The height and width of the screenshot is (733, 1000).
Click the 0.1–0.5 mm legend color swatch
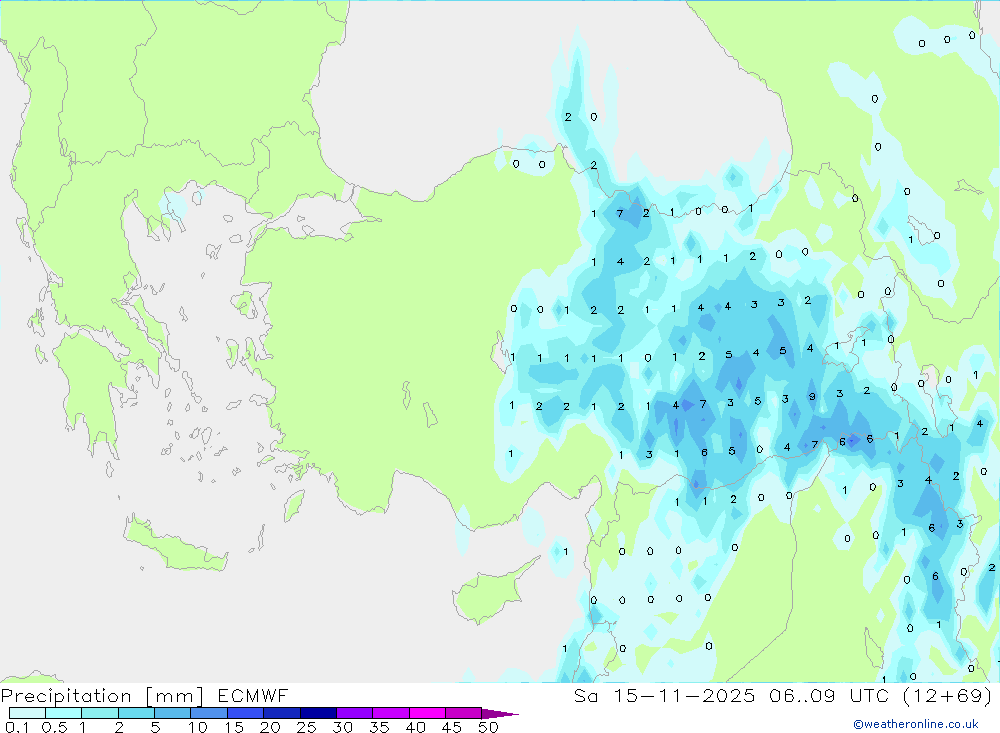tap(27, 713)
